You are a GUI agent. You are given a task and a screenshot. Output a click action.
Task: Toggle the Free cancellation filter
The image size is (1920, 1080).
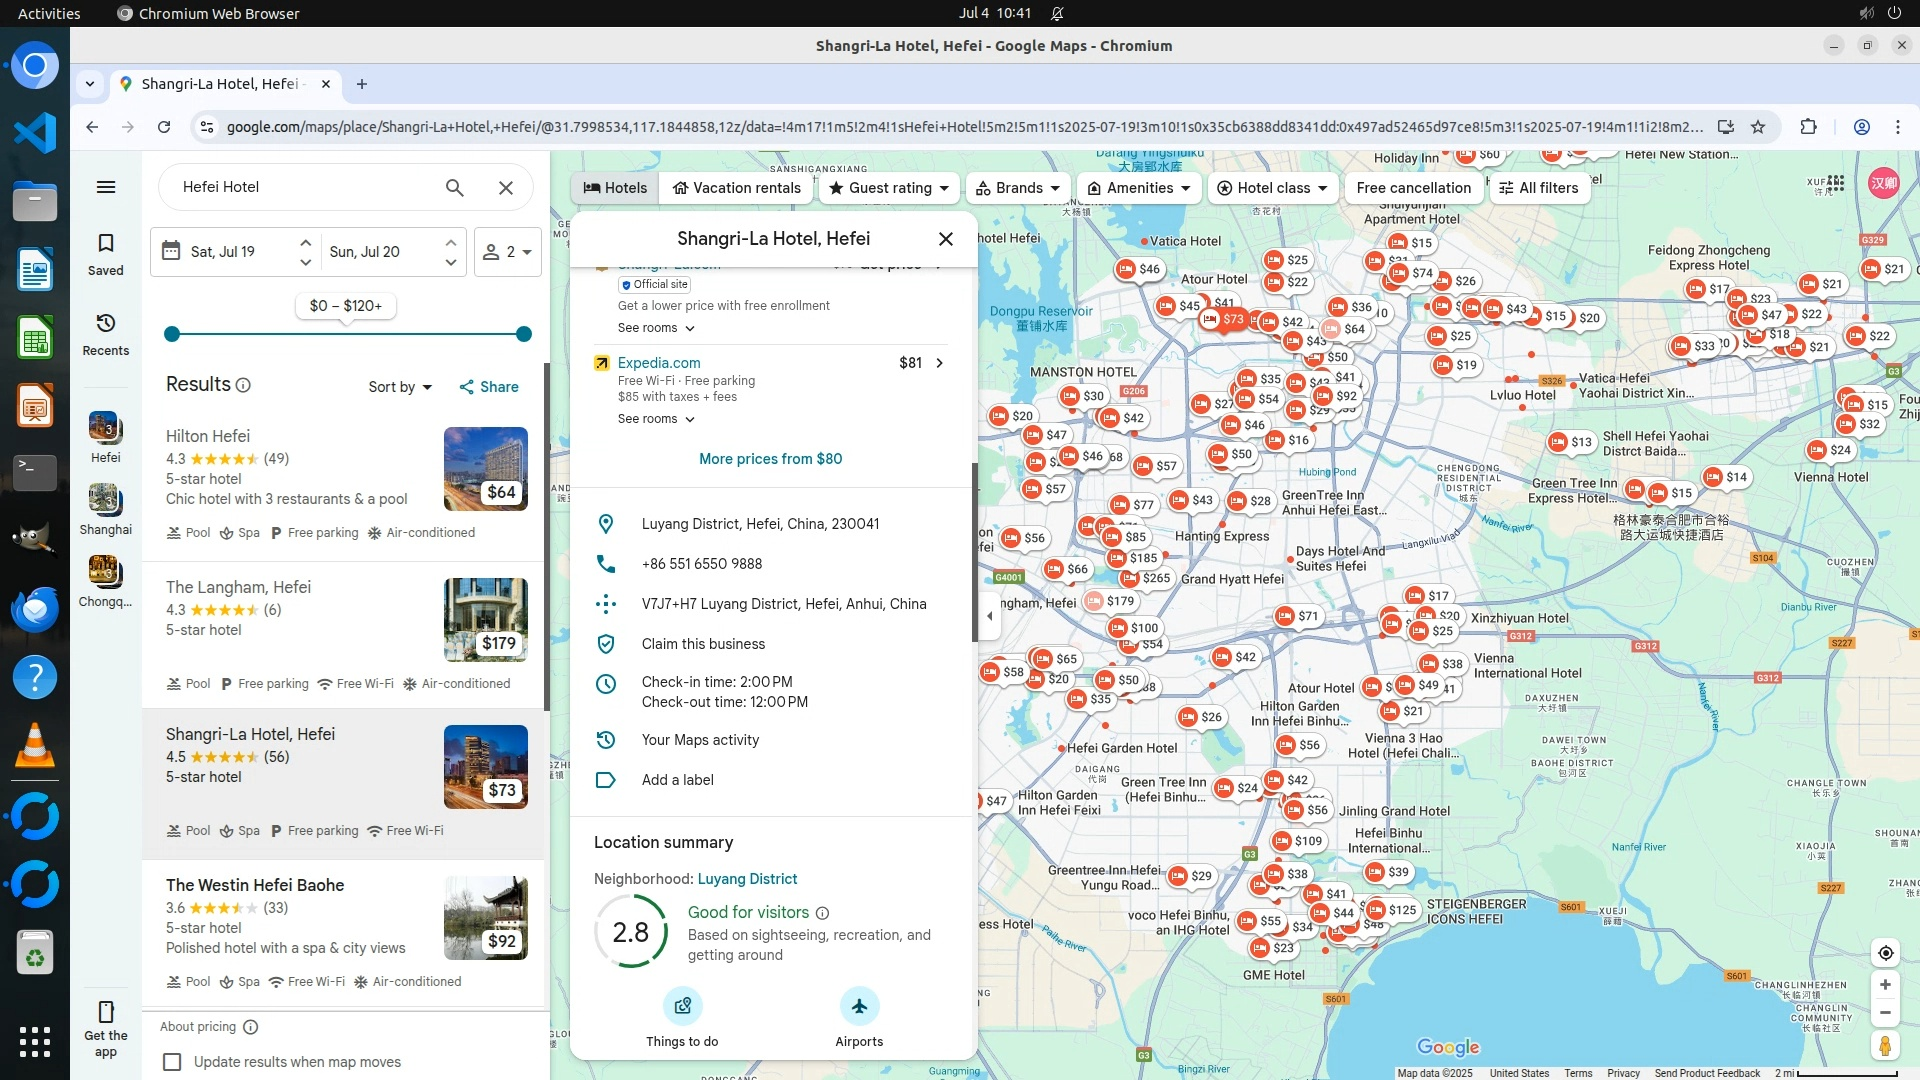[x=1413, y=188]
